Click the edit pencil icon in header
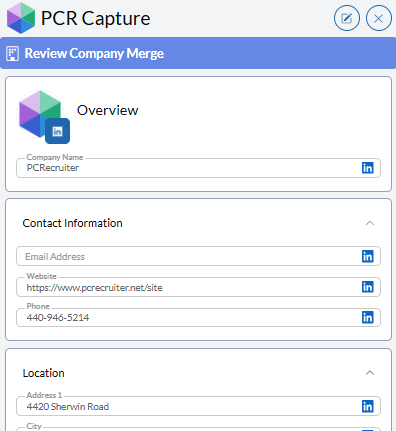 point(347,18)
